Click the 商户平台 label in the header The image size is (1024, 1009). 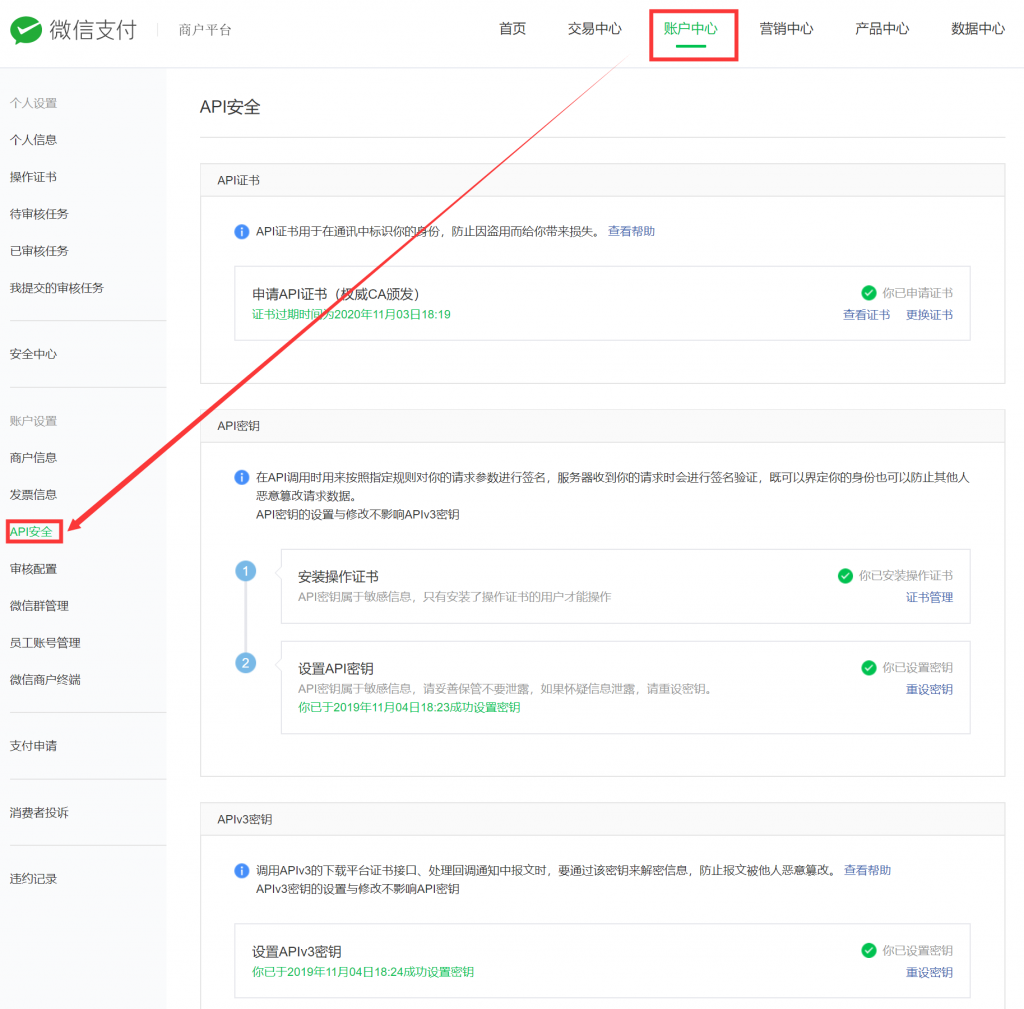(x=205, y=30)
